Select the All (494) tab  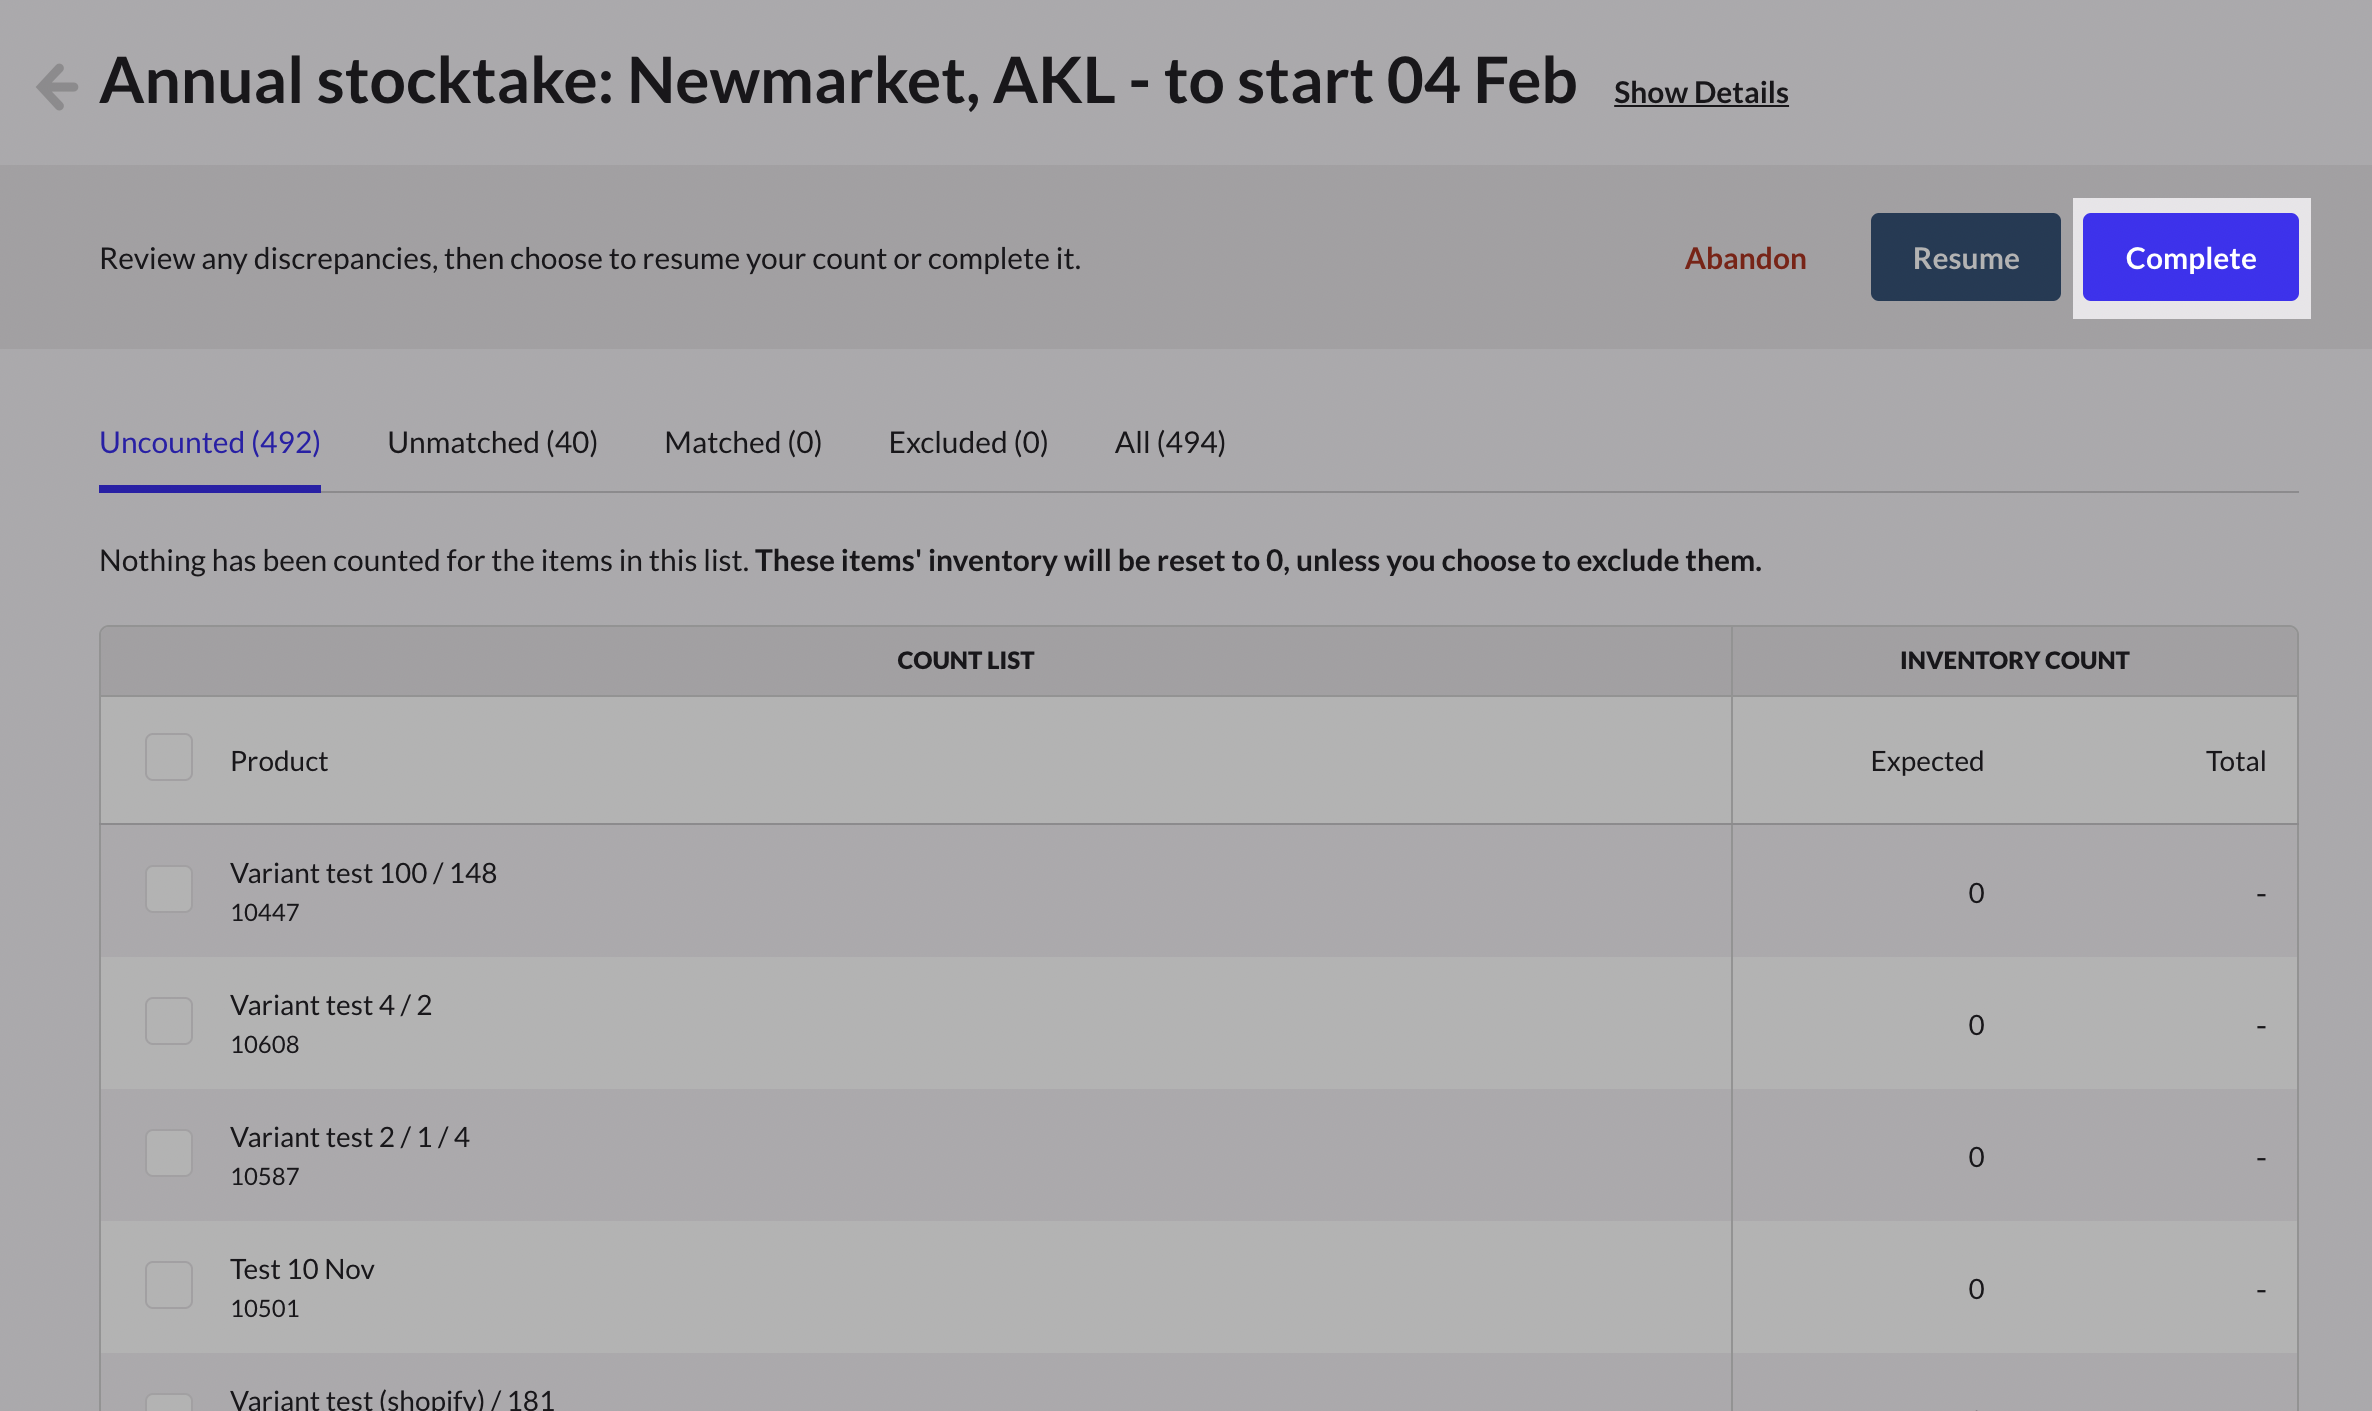coord(1170,442)
